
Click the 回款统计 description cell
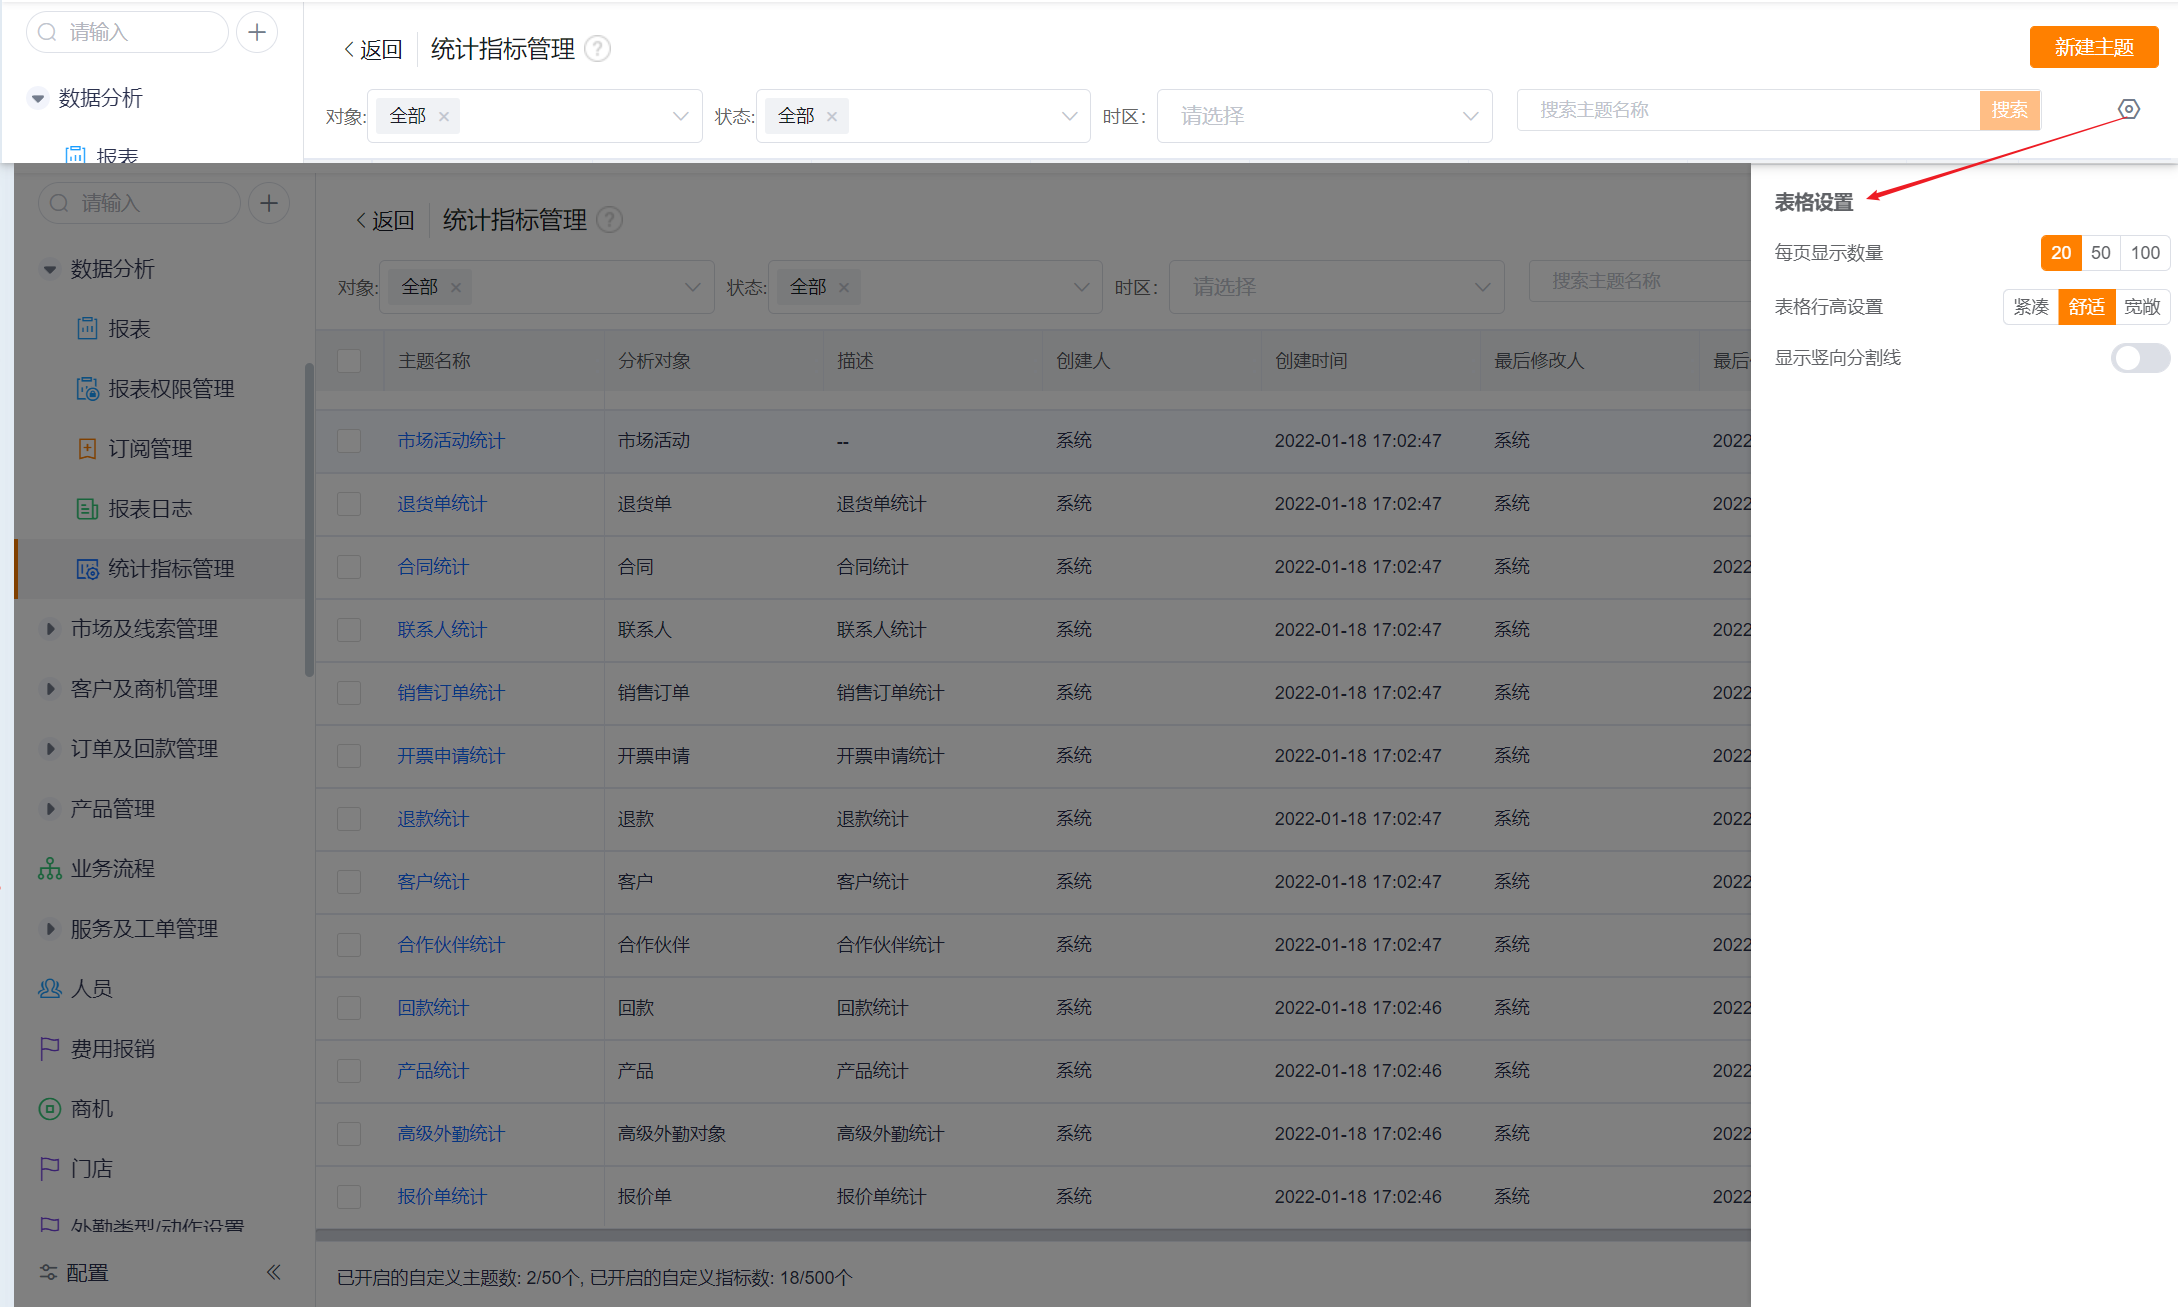(872, 1008)
